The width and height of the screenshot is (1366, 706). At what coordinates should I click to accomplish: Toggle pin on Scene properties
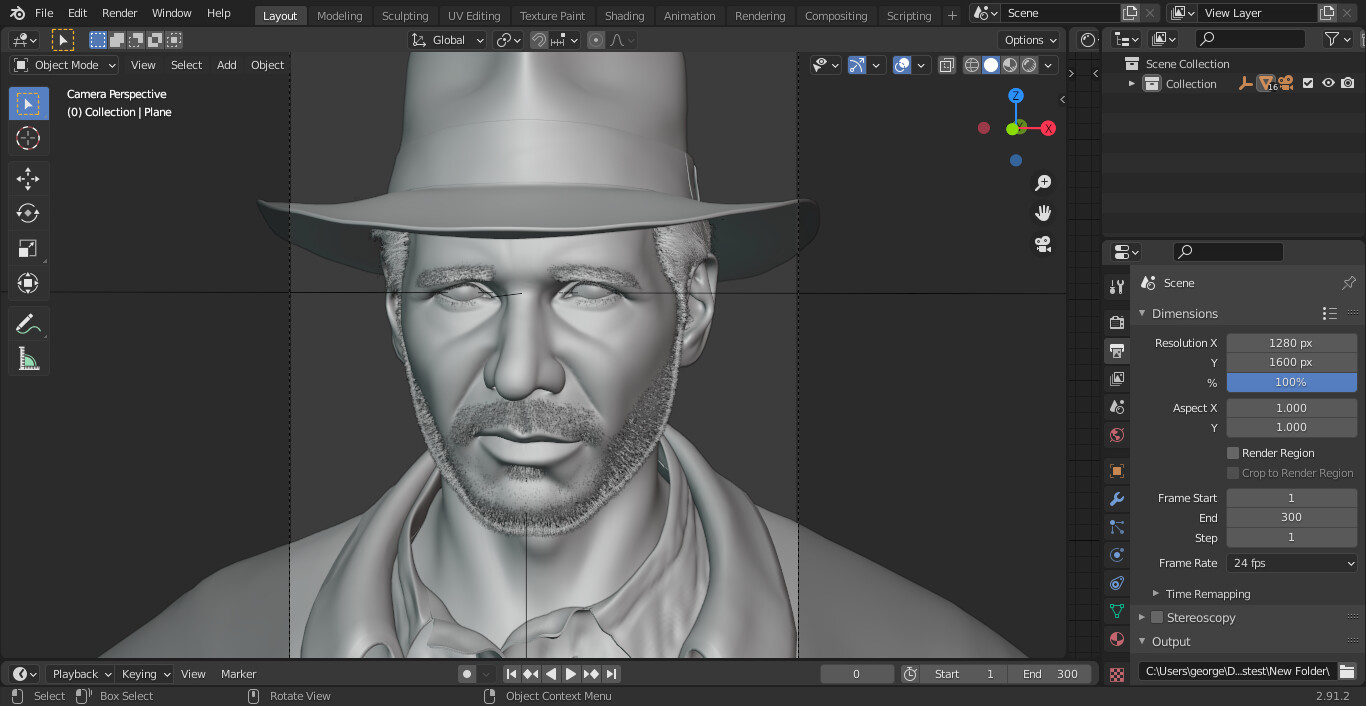1349,283
